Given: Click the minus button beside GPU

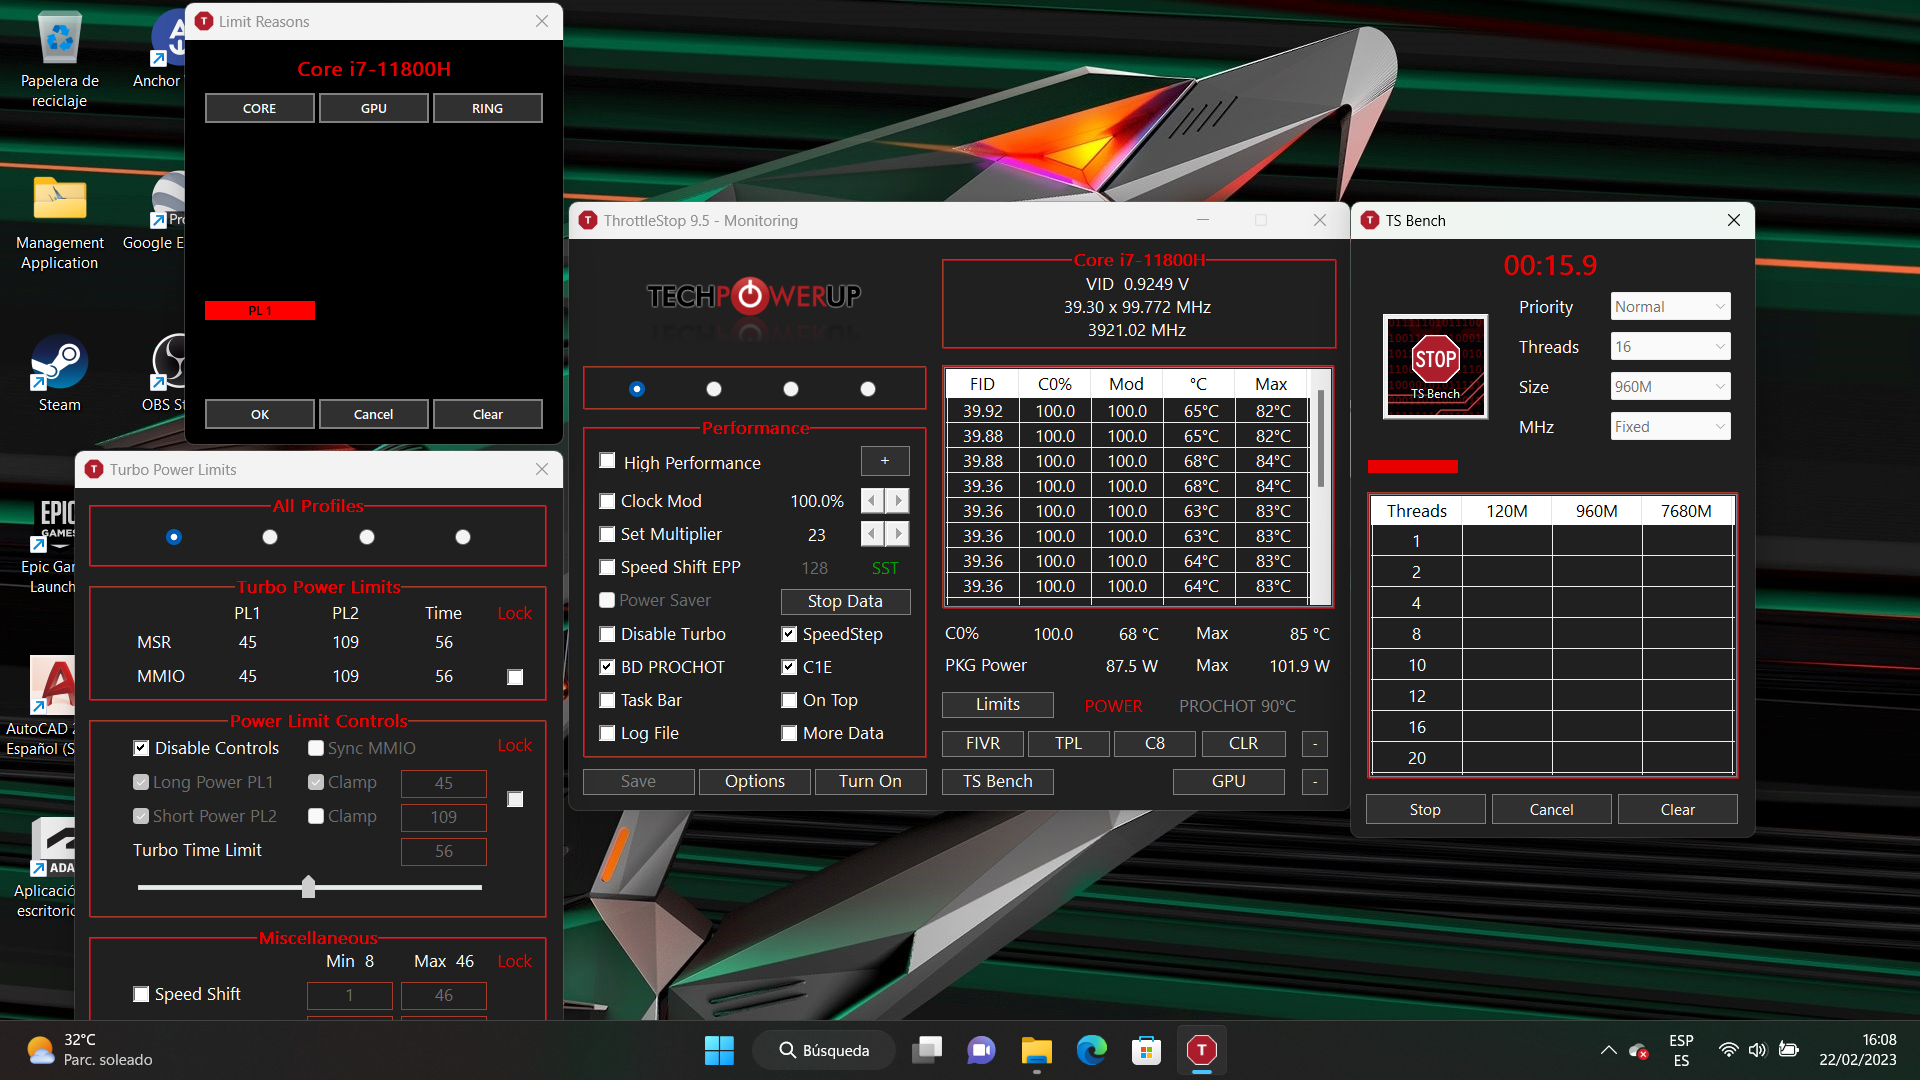Looking at the screenshot, I should 1315,782.
